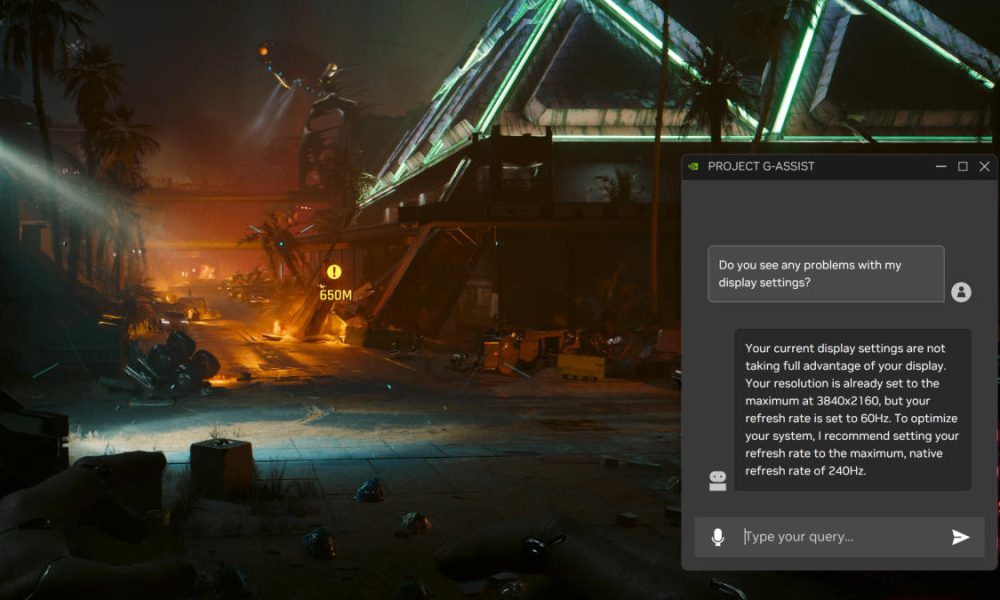Click the '240Hz' text in the response
The width and height of the screenshot is (1000, 600).
843,471
